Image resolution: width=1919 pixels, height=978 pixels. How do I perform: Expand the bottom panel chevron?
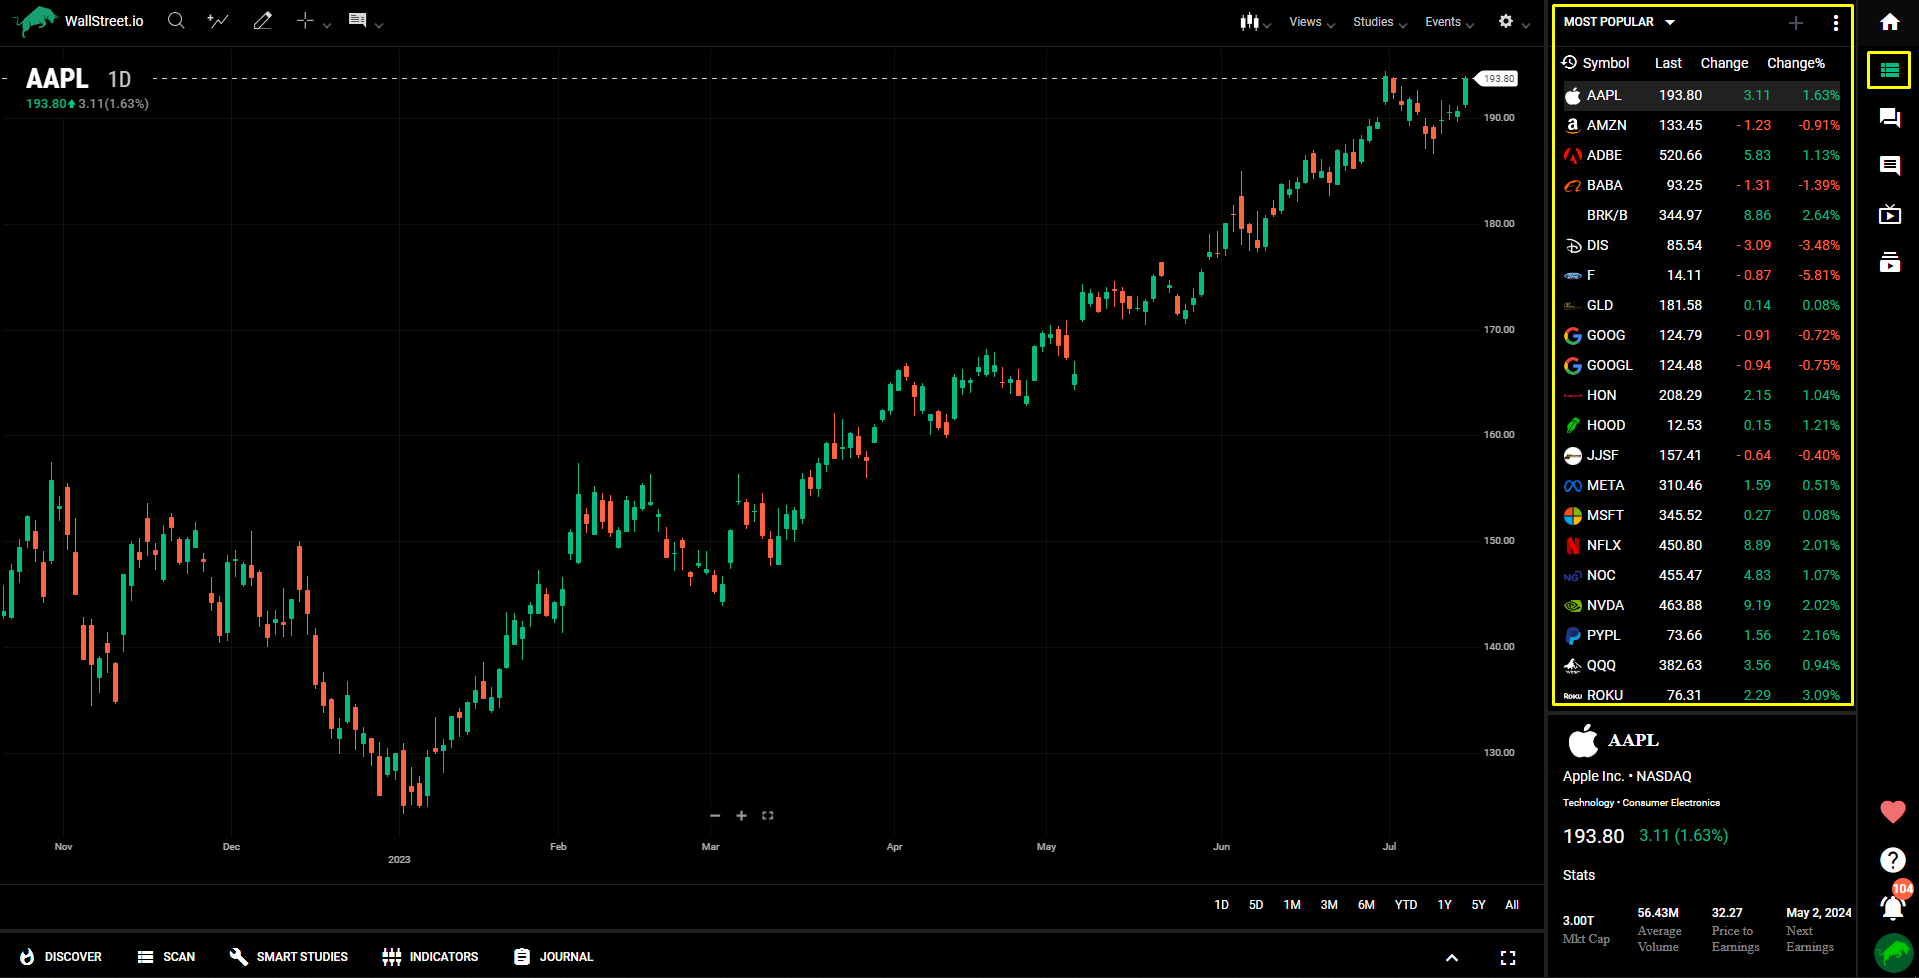tap(1452, 958)
